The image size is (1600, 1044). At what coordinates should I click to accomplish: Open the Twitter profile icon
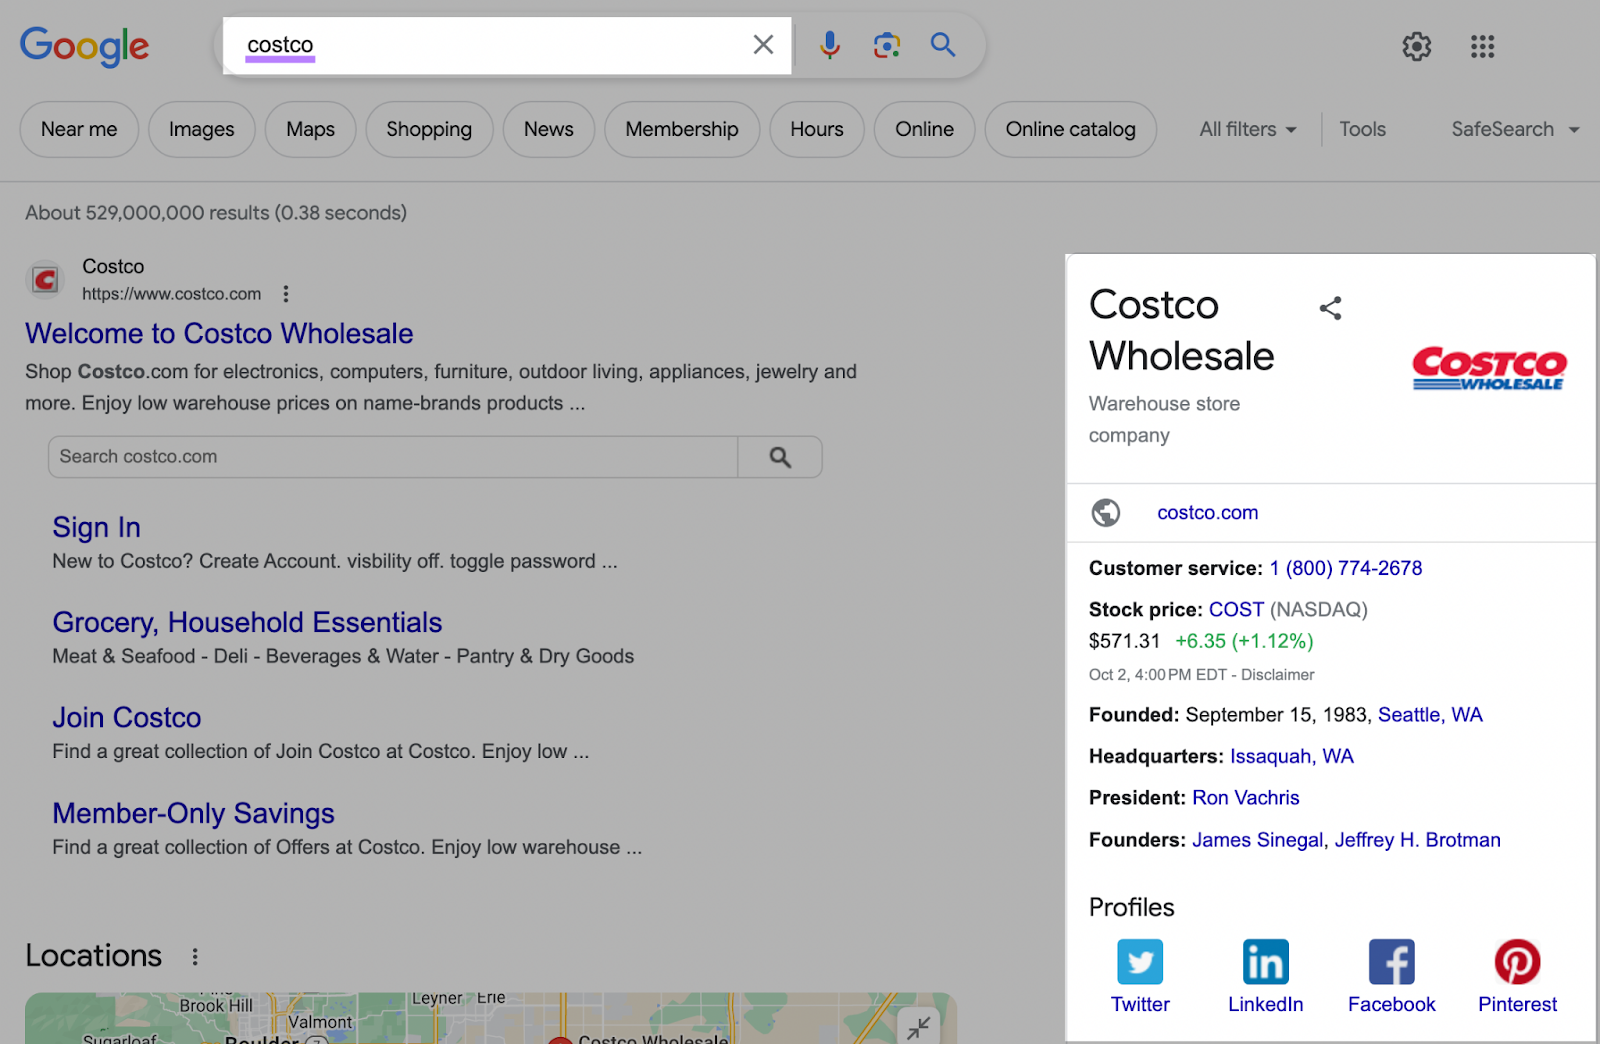(1140, 962)
